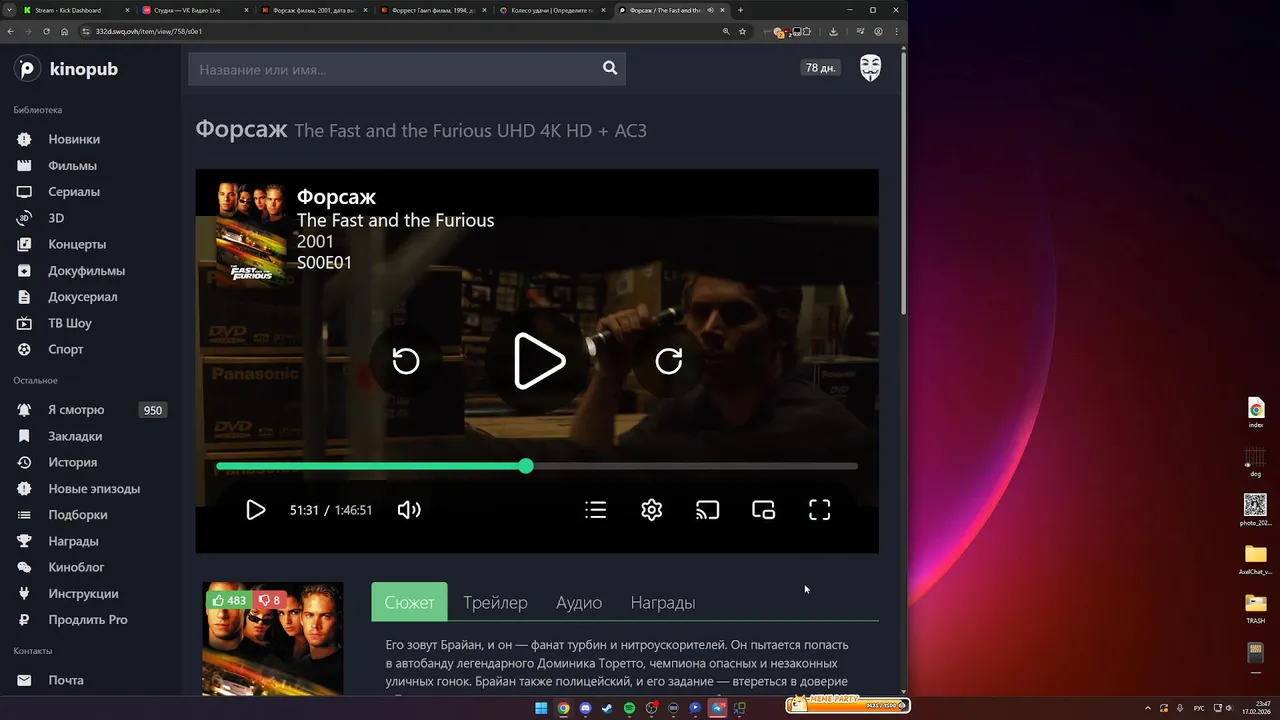1280x720 pixels.
Task: Like the movie with thumbs-up 483
Action: pos(229,601)
